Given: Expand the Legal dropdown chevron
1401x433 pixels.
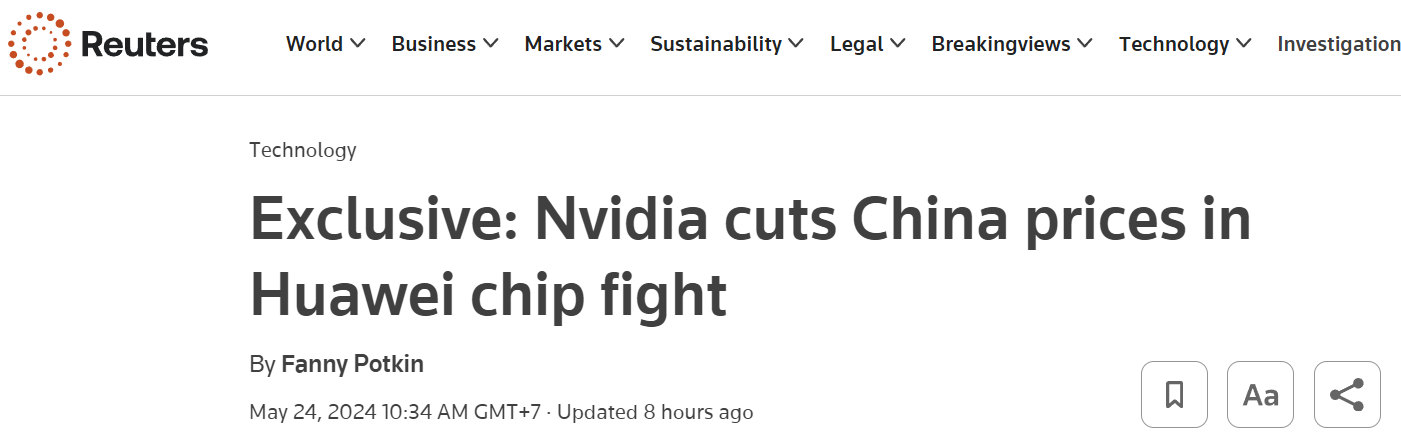Looking at the screenshot, I should click(897, 44).
